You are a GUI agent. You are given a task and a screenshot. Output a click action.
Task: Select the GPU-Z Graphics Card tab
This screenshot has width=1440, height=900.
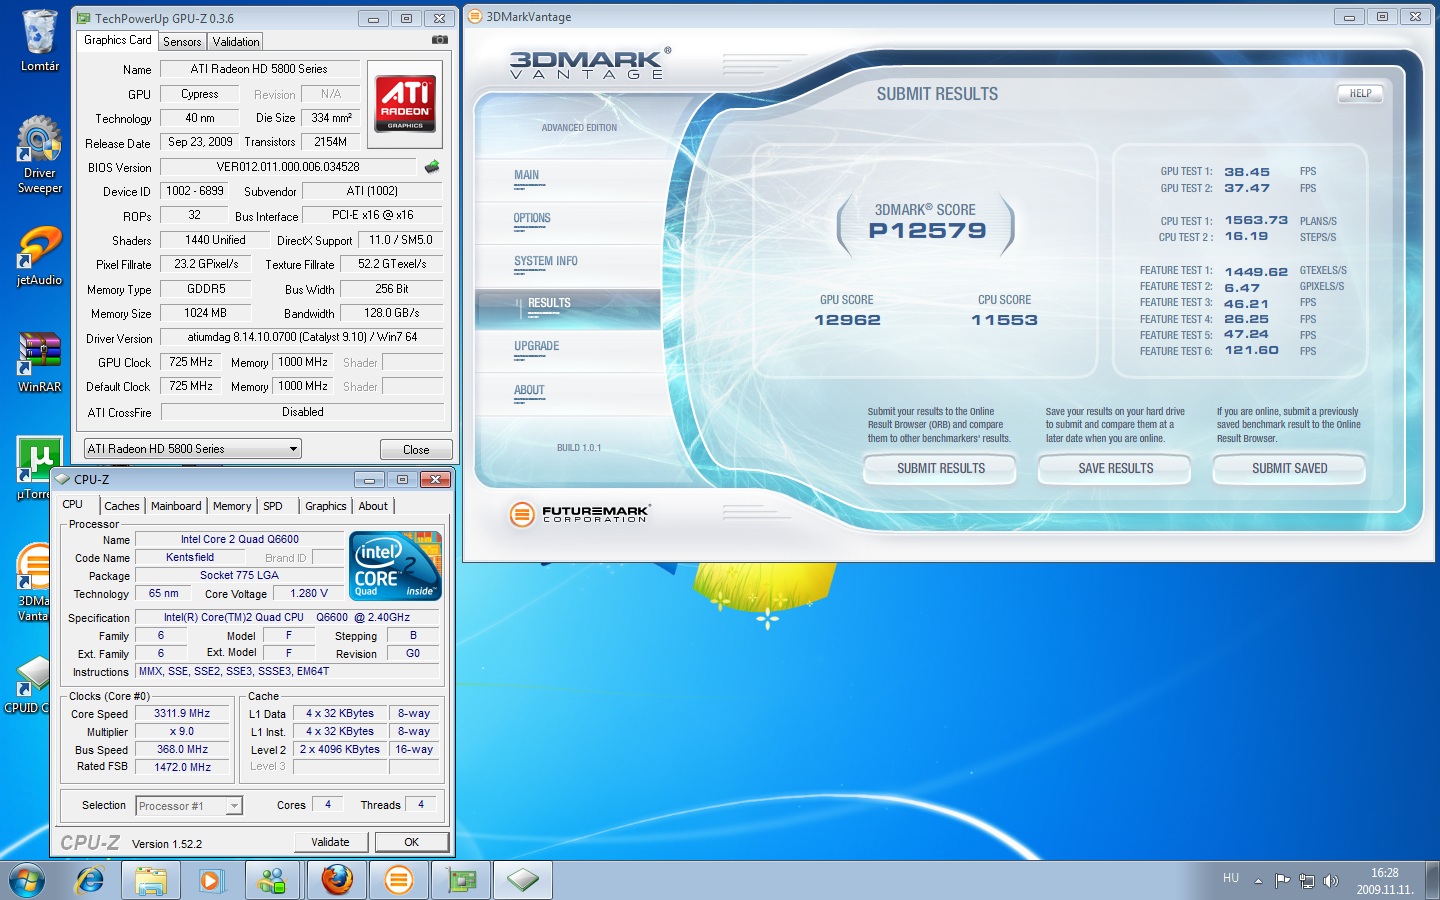click(118, 40)
